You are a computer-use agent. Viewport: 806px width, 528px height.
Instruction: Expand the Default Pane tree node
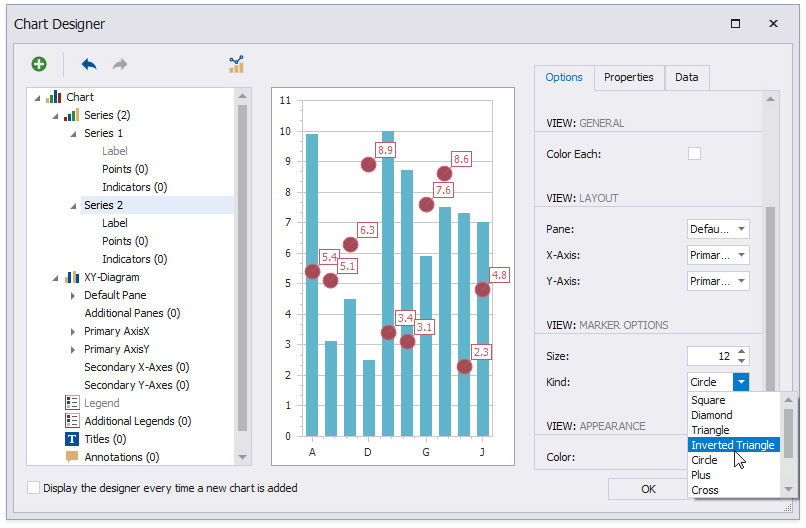[73, 295]
